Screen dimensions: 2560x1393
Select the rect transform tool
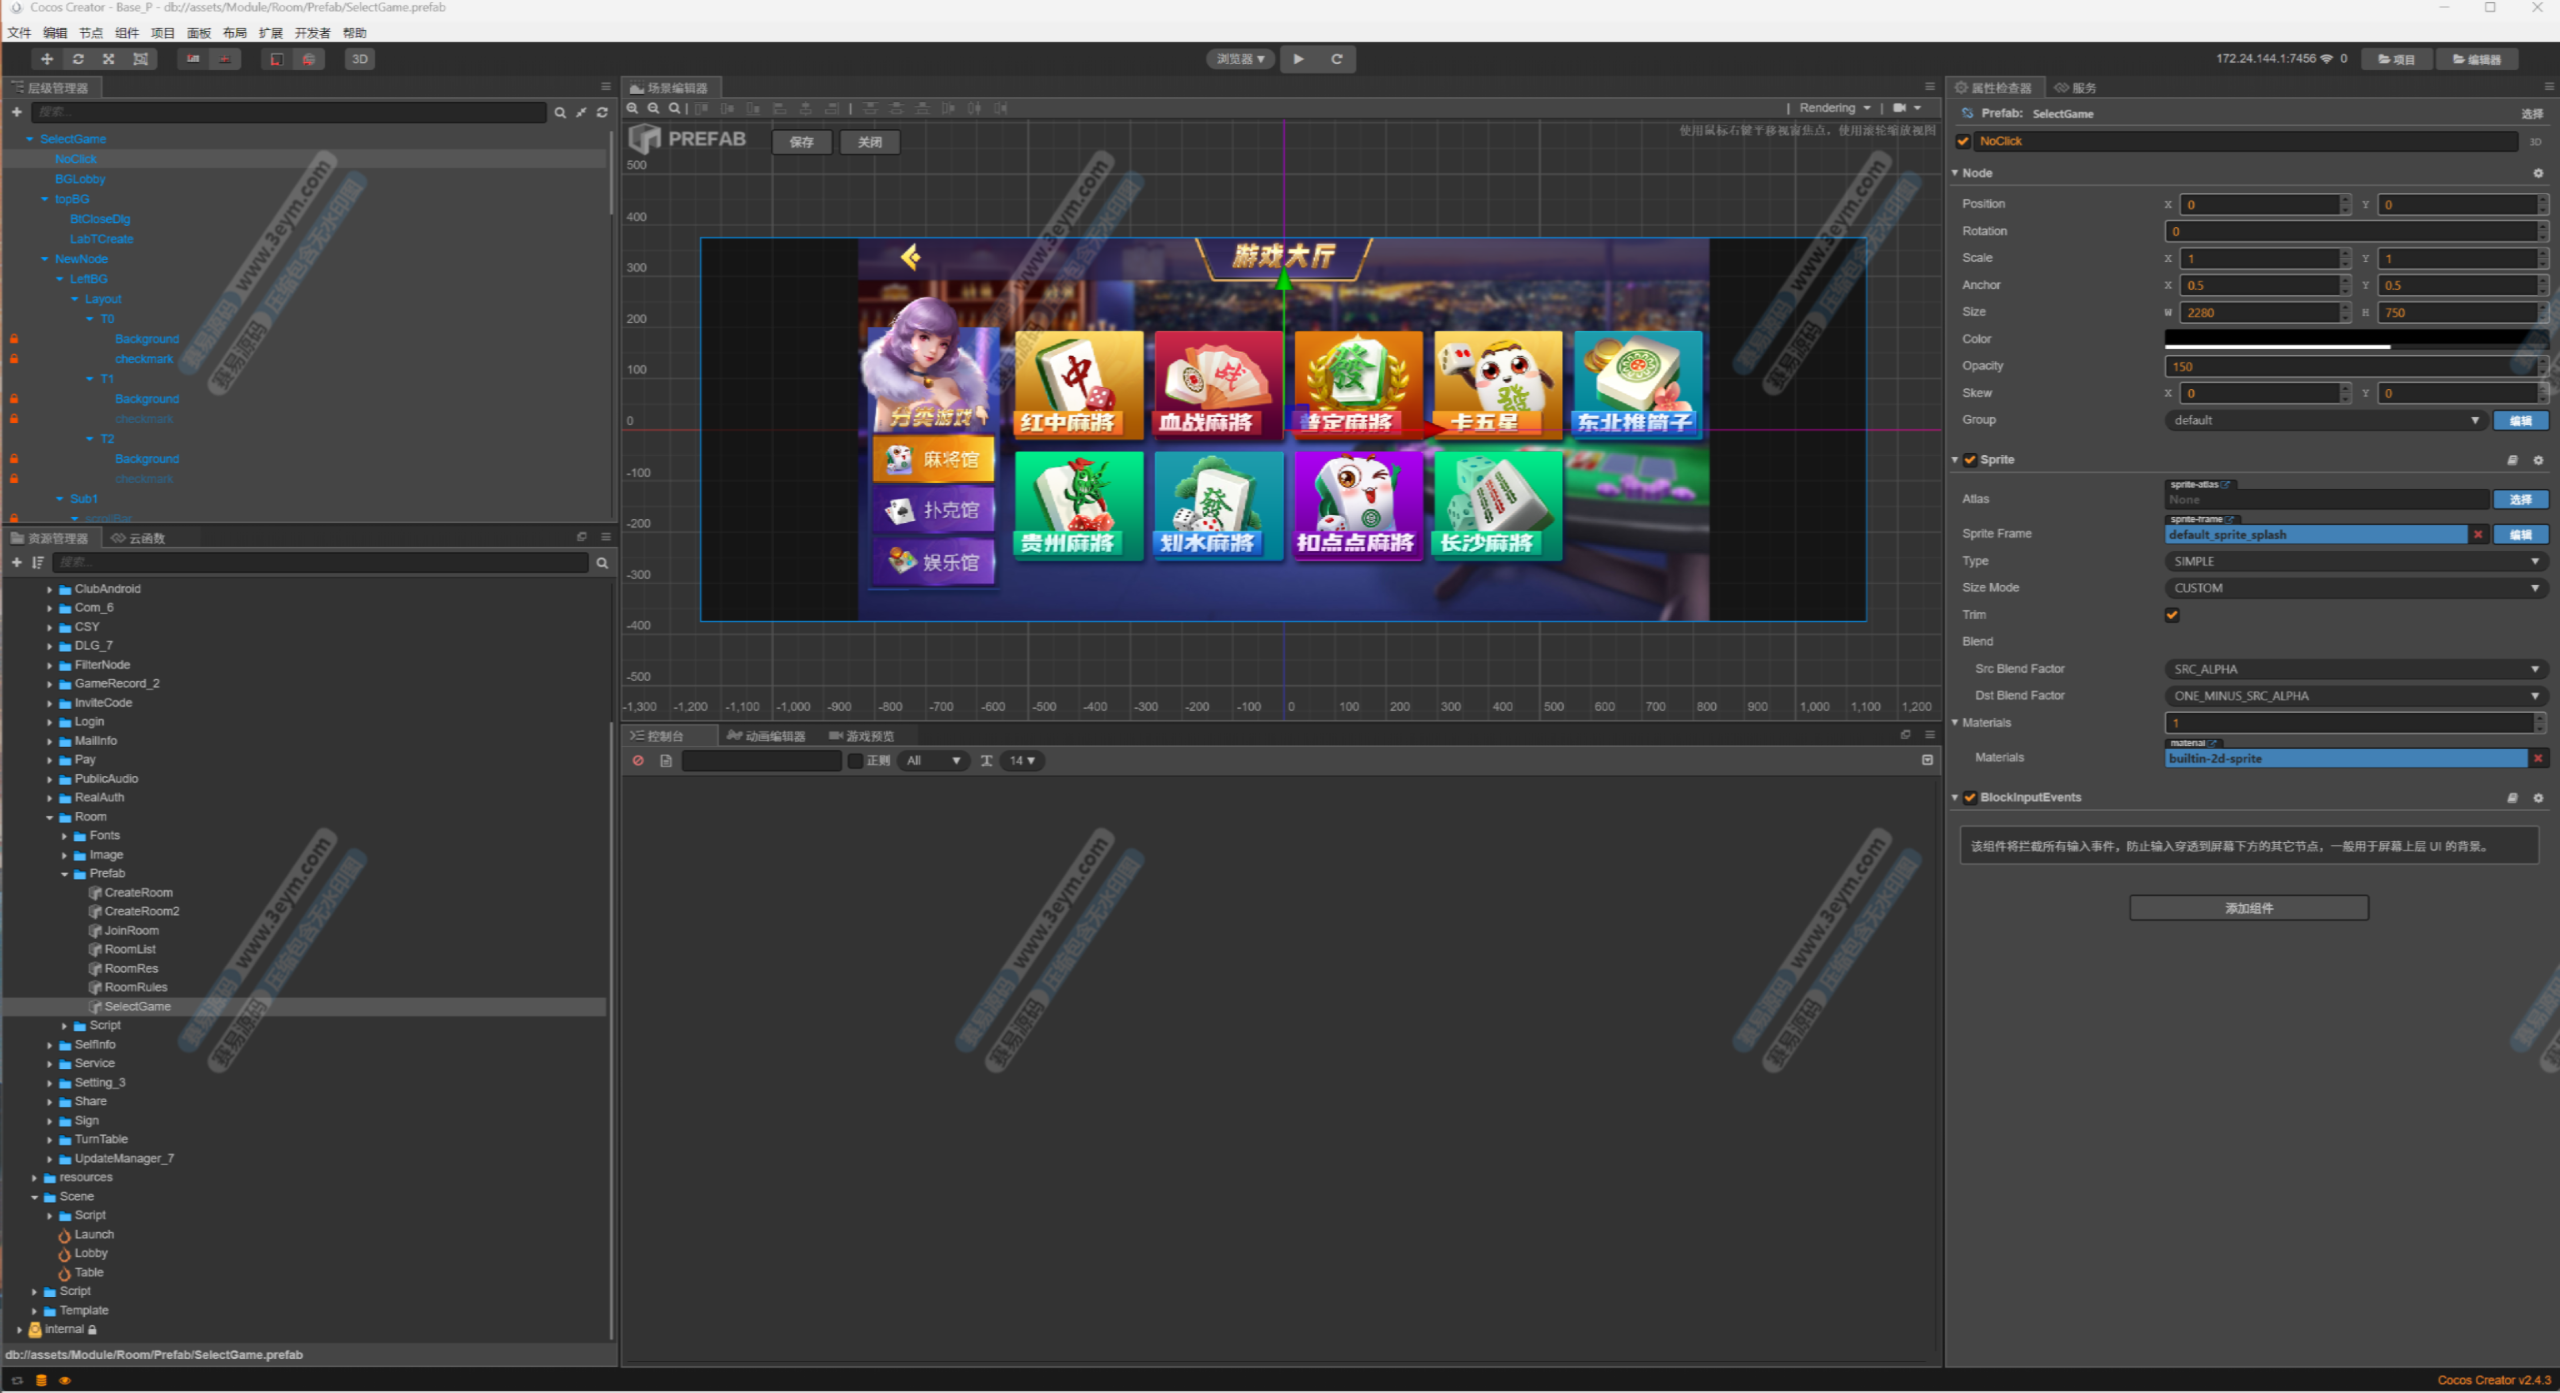click(141, 59)
